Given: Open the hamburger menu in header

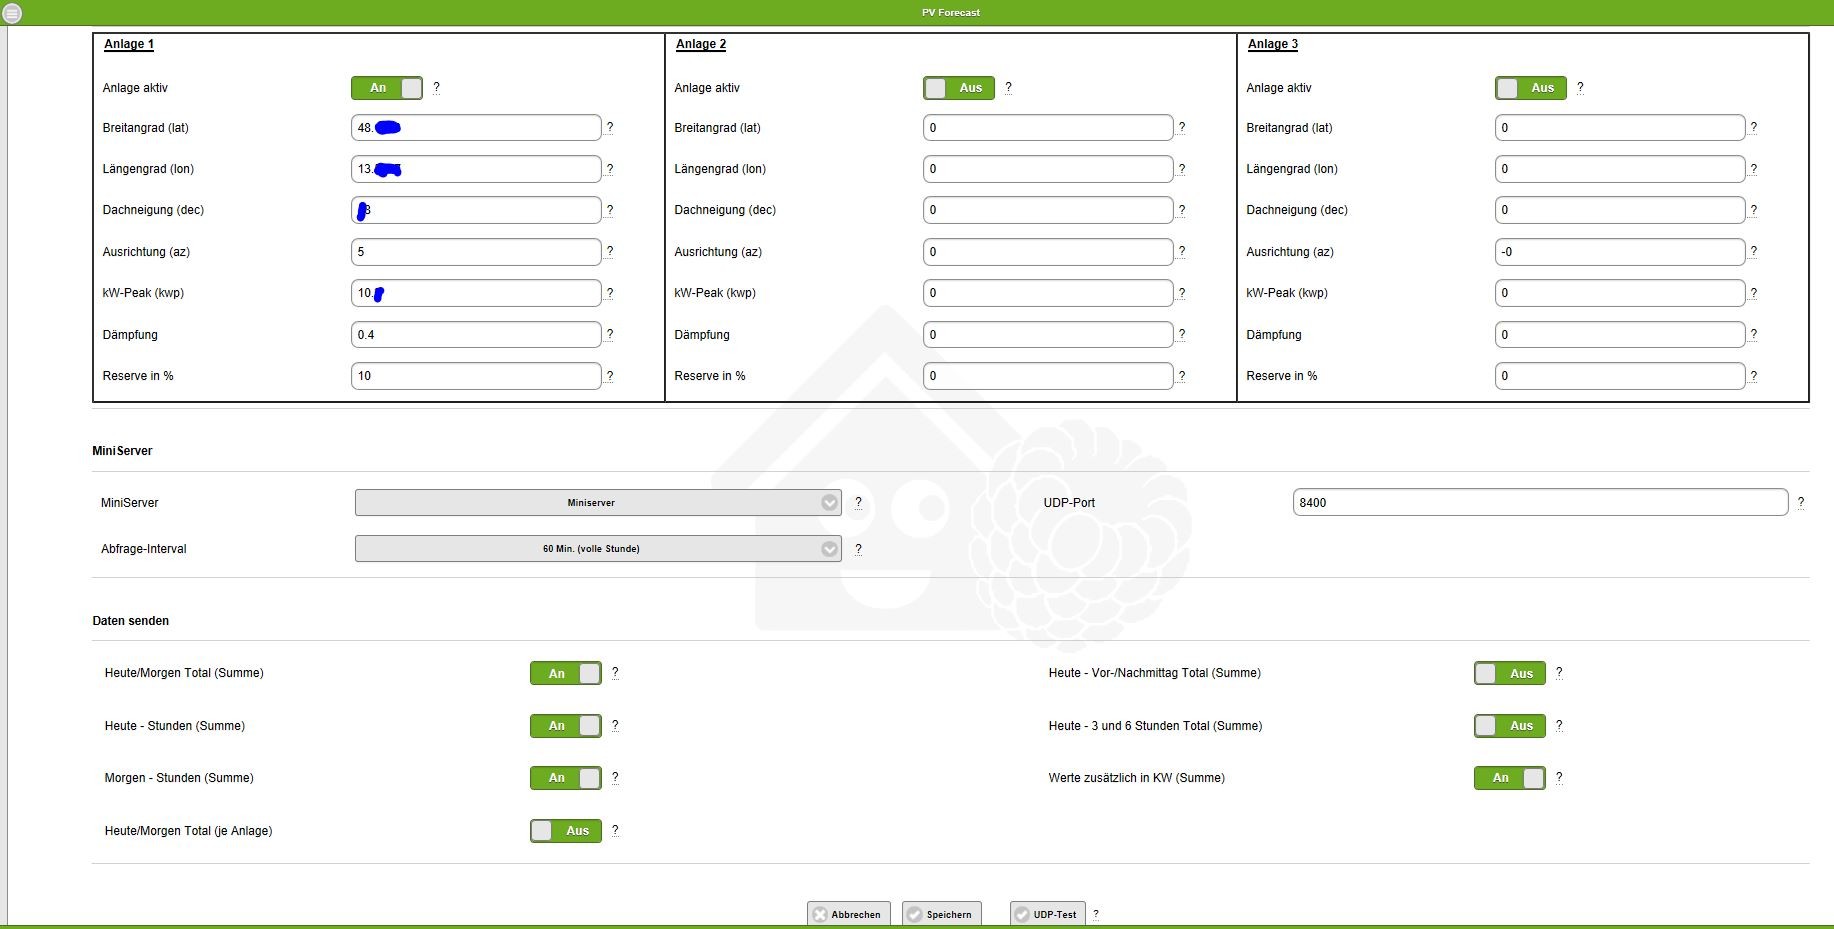Looking at the screenshot, I should 12,13.
